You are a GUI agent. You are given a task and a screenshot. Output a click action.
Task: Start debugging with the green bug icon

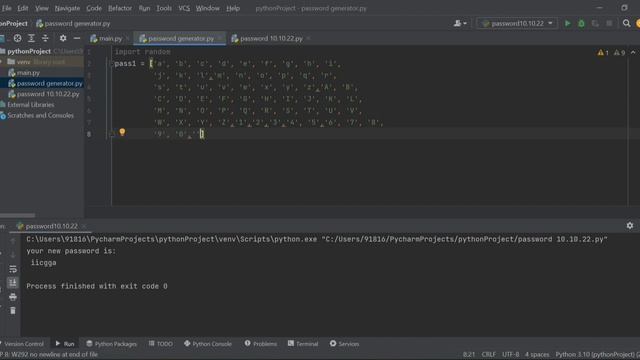(581, 24)
